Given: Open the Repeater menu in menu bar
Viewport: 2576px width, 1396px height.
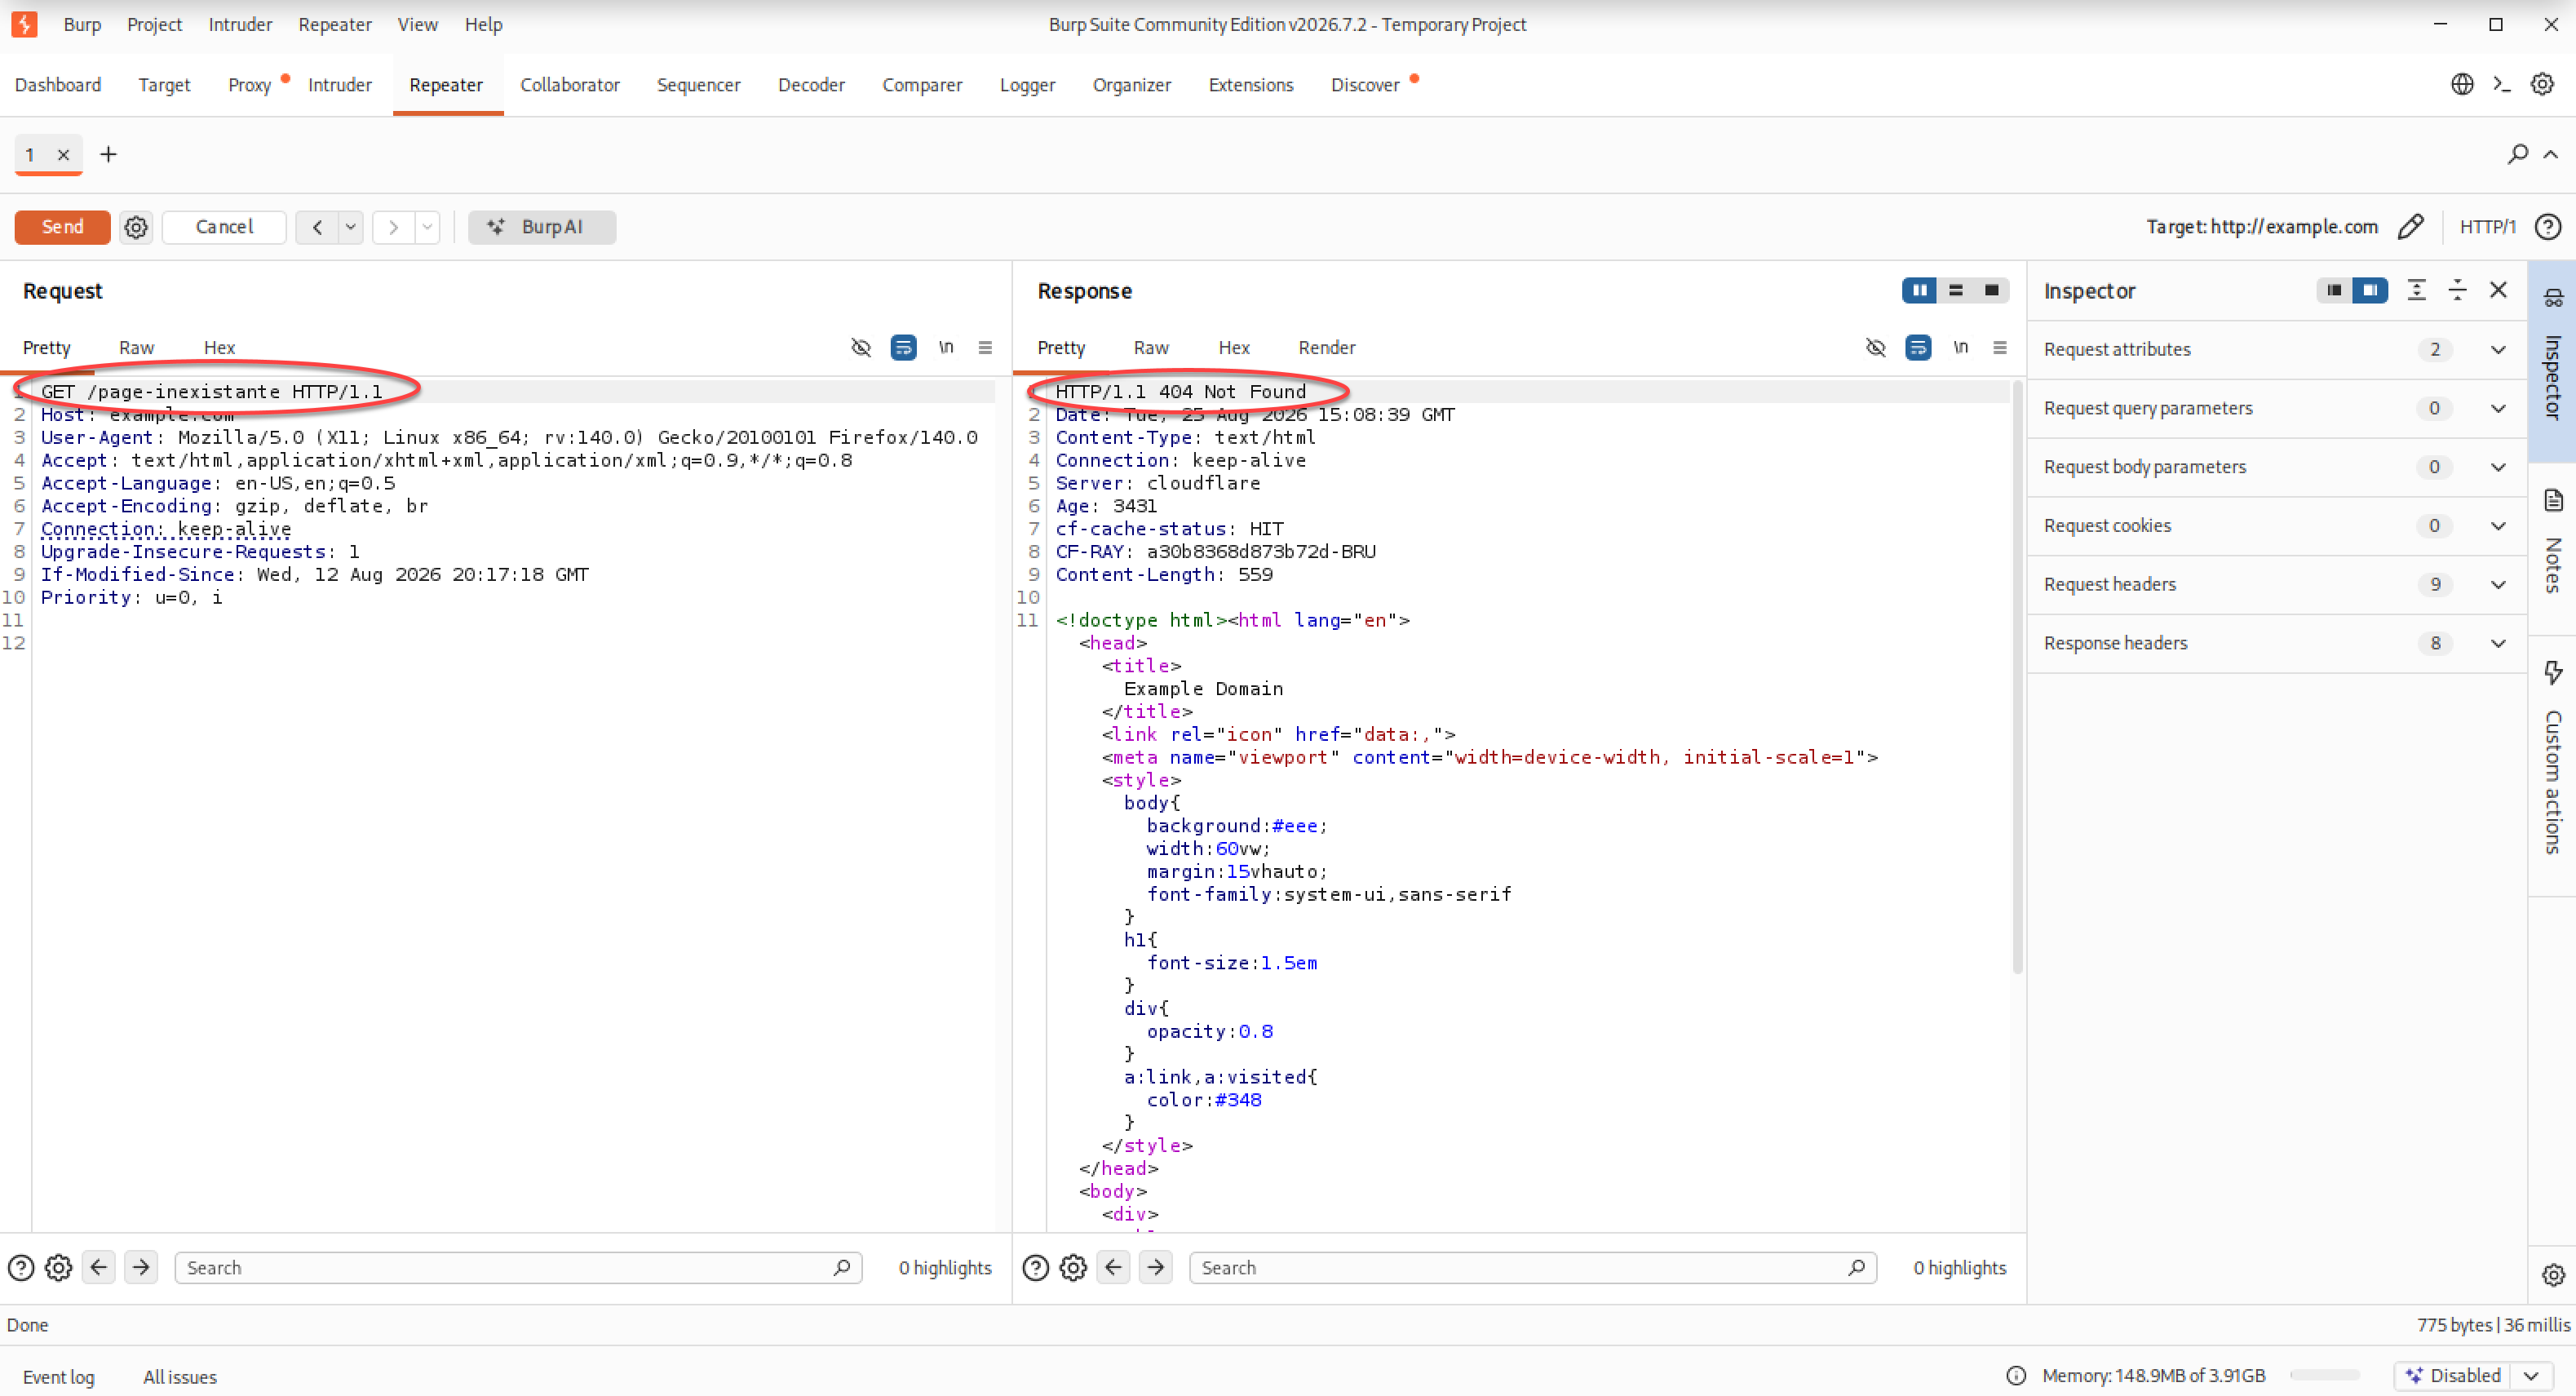Looking at the screenshot, I should click(334, 24).
